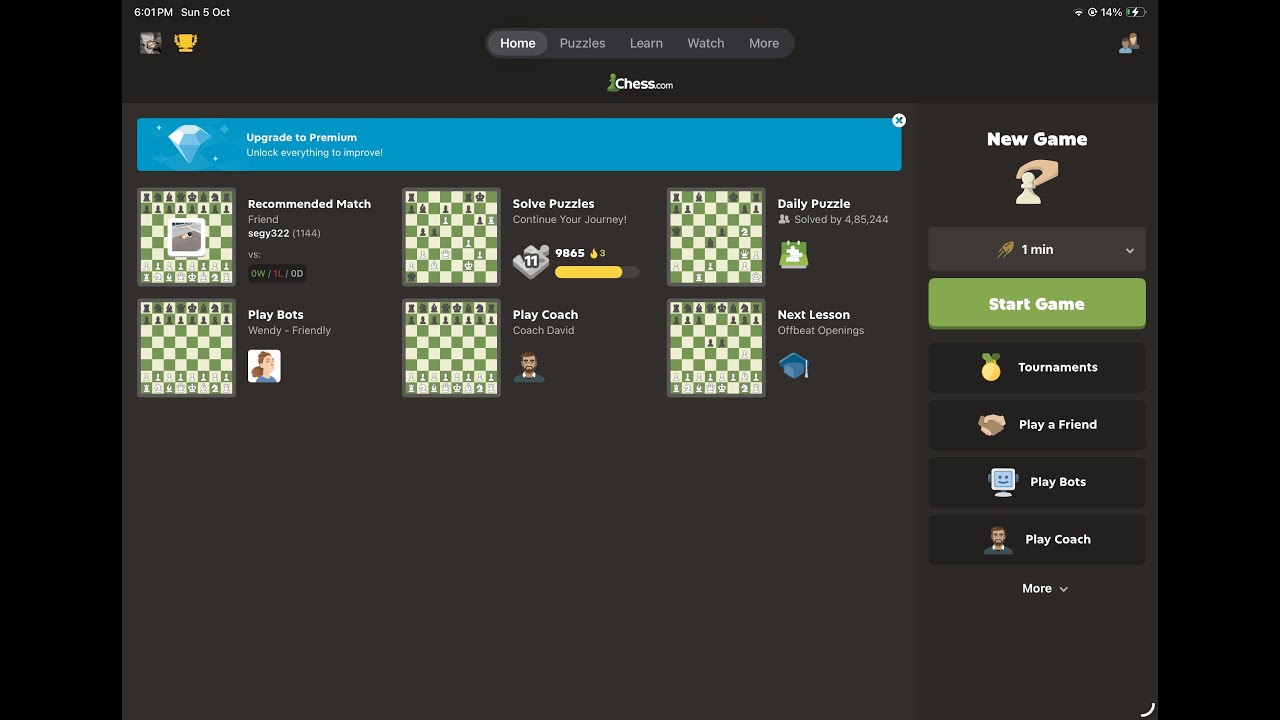Image resolution: width=1280 pixels, height=720 pixels.
Task: Click the coach face icon in the sidebar
Action: [x=998, y=540]
